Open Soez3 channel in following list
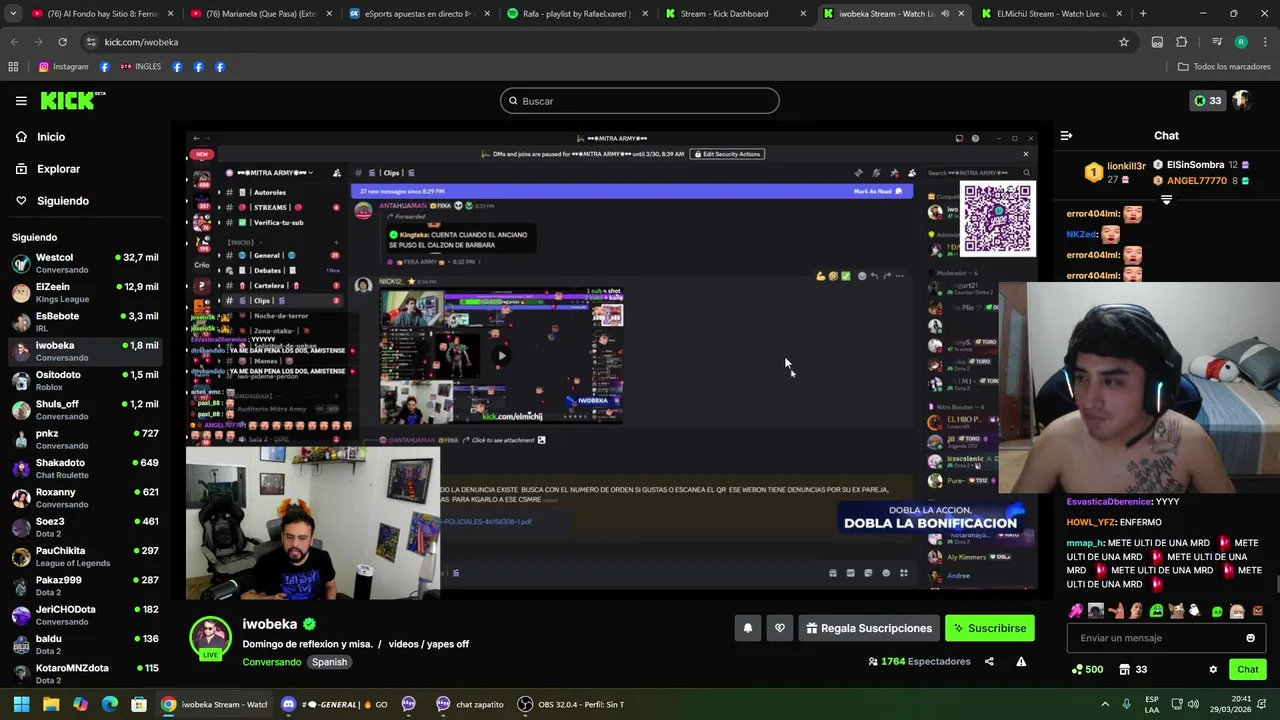Viewport: 1280px width, 720px height. click(x=85, y=527)
